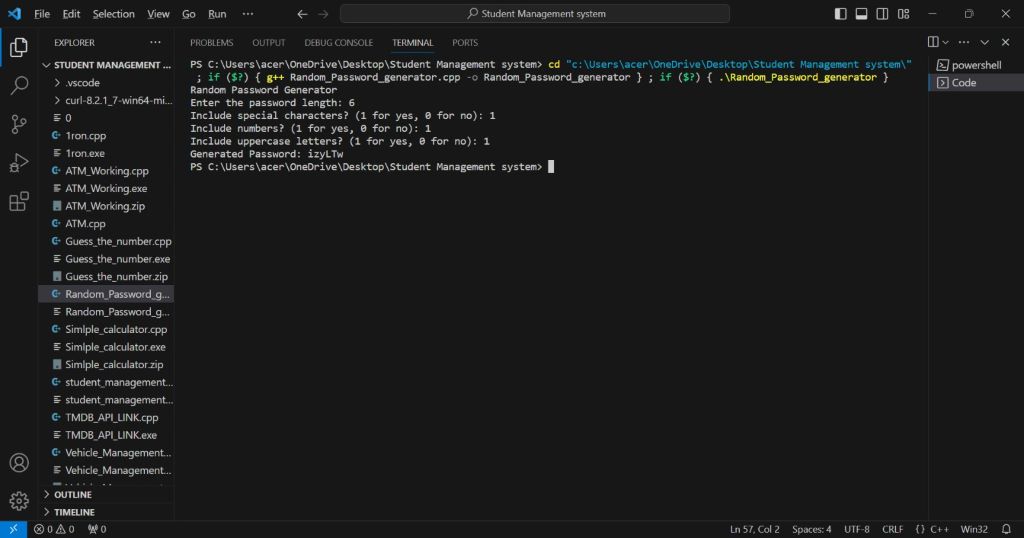The image size is (1024, 538).
Task: Open the remote window status icon
Action: click(13, 529)
